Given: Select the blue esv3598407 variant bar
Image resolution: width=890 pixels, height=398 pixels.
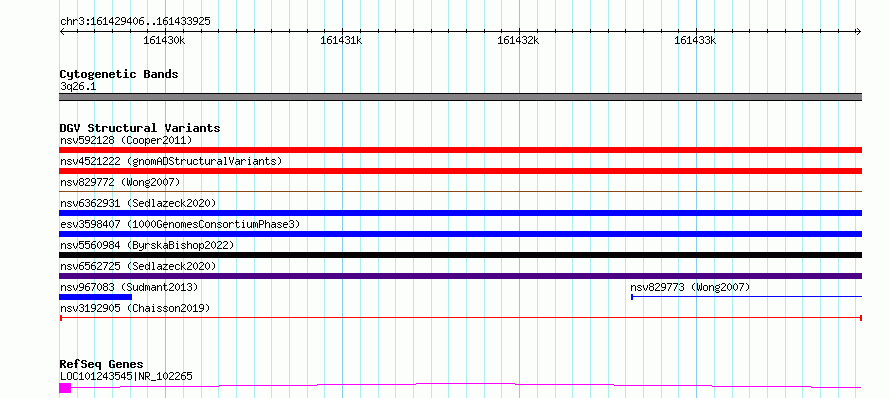Looking at the screenshot, I should coord(460,234).
